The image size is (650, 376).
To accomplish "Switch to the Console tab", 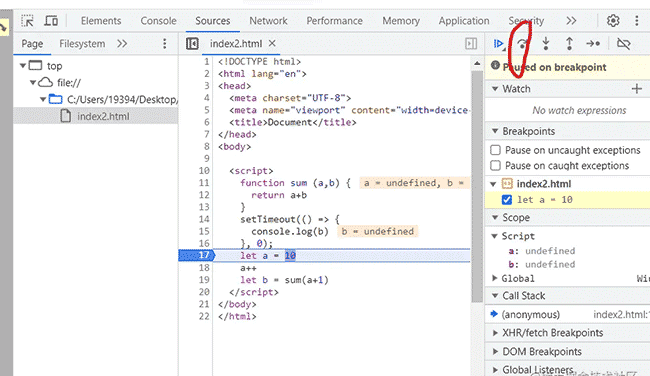I will tap(158, 21).
